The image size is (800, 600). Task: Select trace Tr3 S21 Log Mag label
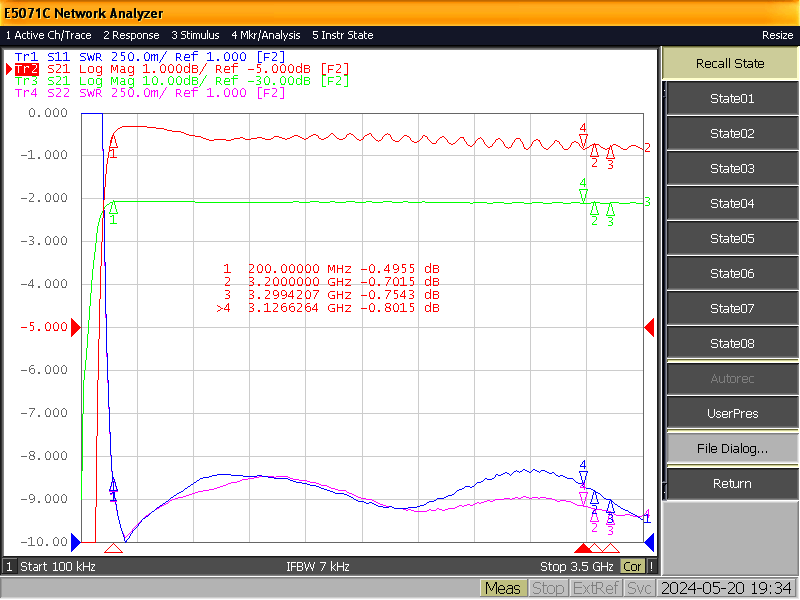[x=182, y=81]
